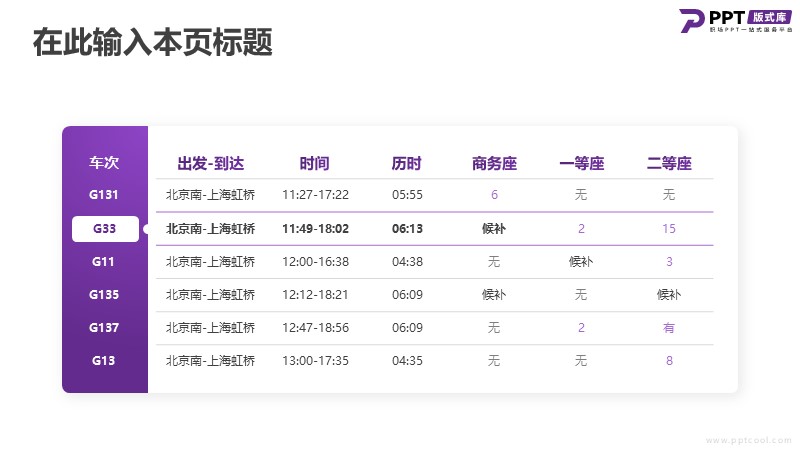Select the highlighted G33 train tab
Viewport: 800px width, 450px height.
[105, 229]
